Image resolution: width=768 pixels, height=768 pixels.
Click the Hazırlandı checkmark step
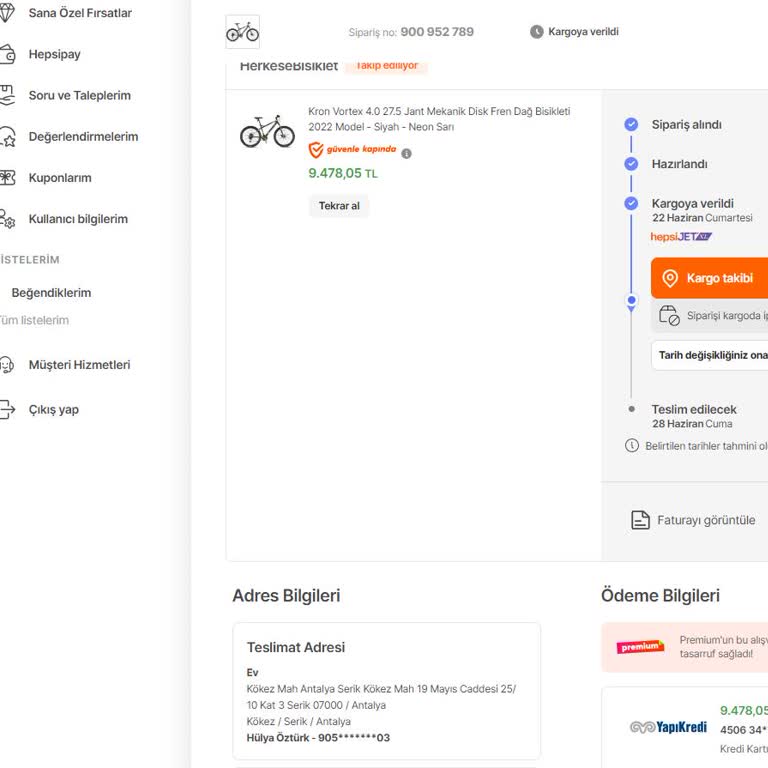click(x=631, y=164)
